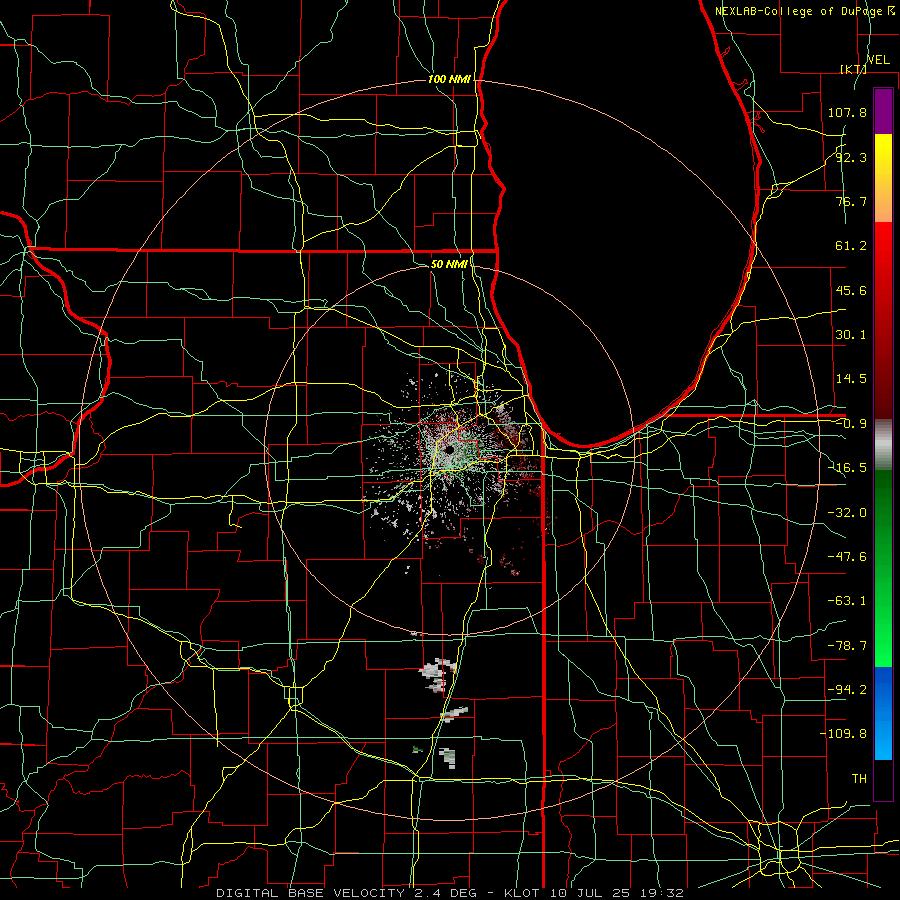Image resolution: width=900 pixels, height=900 pixels.
Task: Click the KLOT station identifier in the caption
Action: (522, 893)
